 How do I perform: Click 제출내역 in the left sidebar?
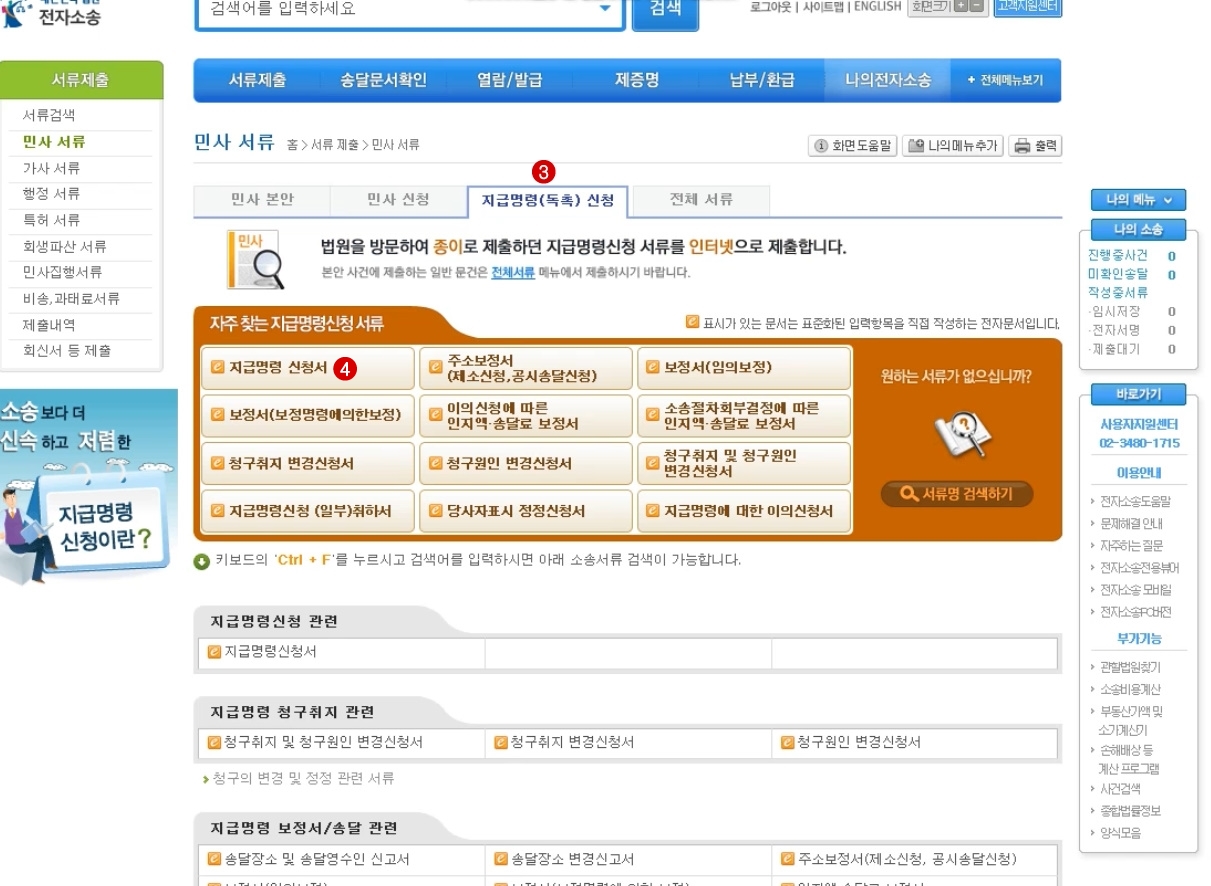[49, 325]
